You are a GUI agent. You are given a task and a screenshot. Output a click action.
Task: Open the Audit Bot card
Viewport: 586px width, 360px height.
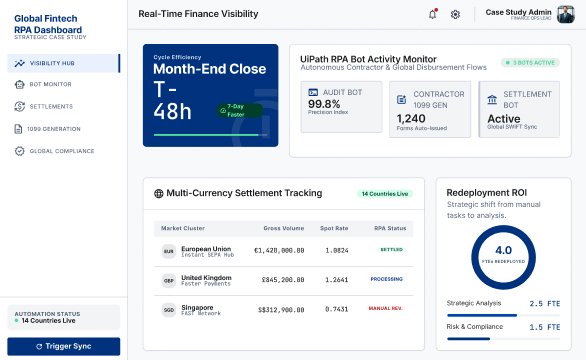[341, 107]
